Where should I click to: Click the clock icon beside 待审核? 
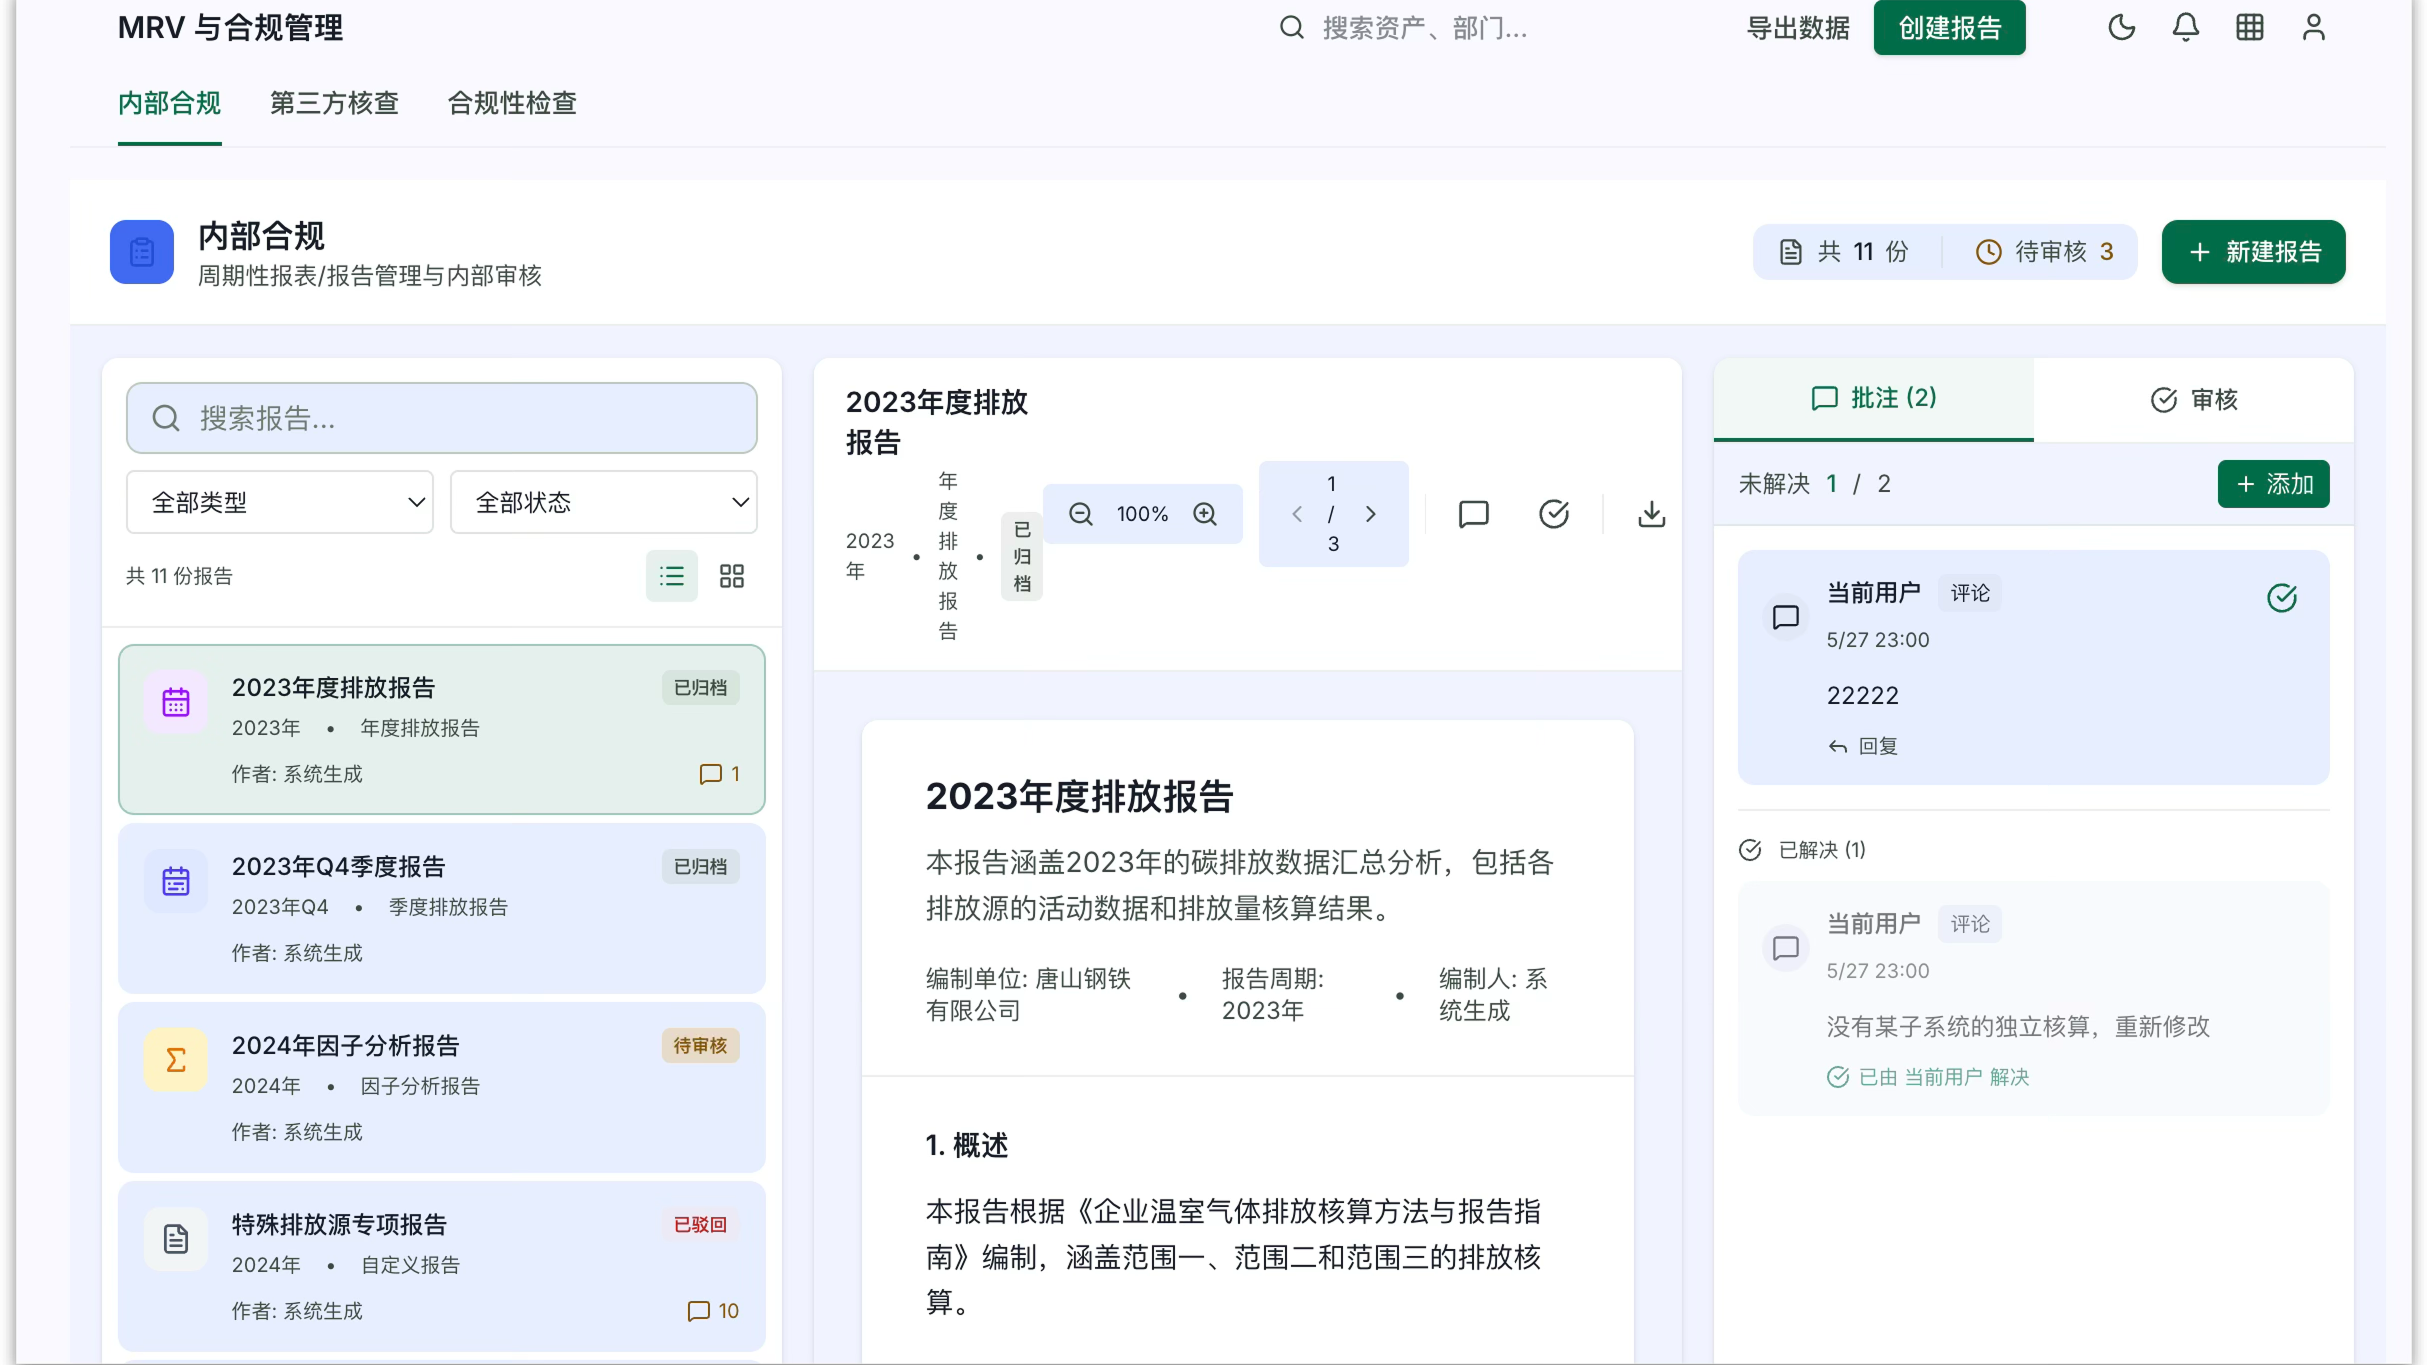click(1989, 252)
